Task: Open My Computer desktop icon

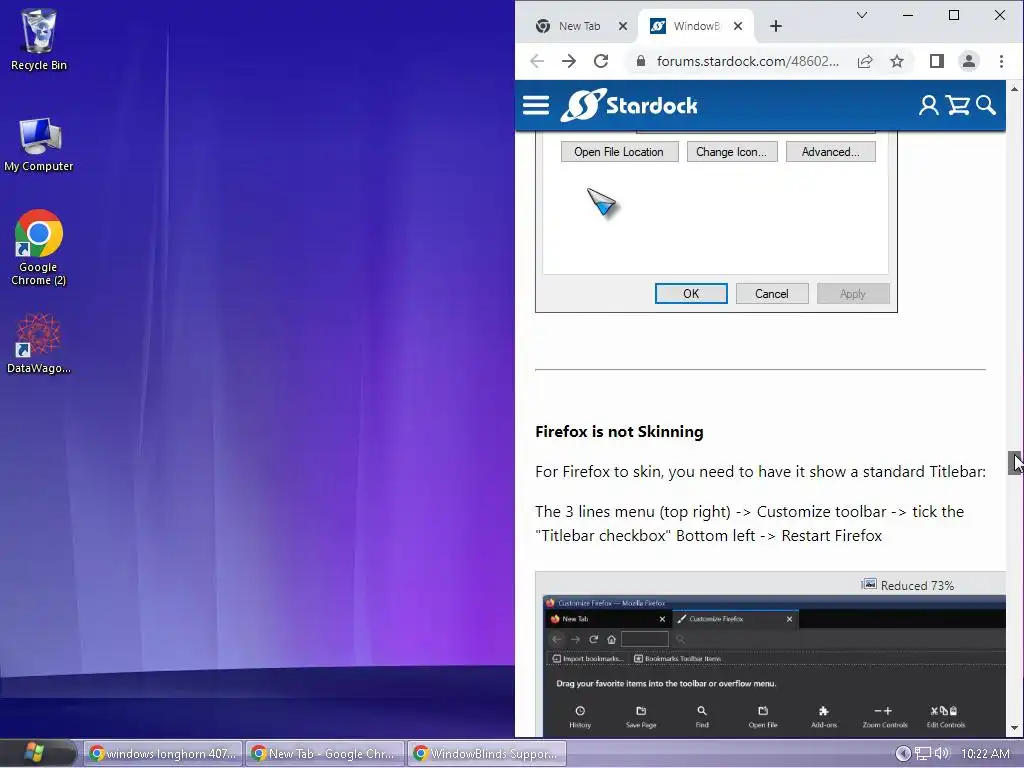Action: pyautogui.click(x=39, y=144)
